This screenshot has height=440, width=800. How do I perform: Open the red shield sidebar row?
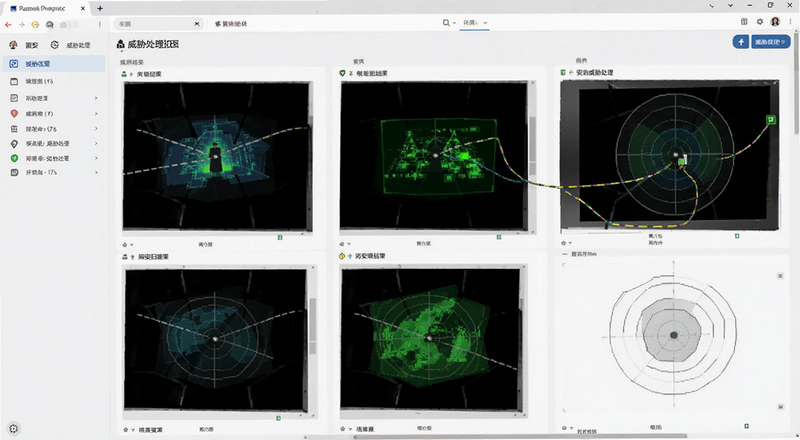(54, 113)
